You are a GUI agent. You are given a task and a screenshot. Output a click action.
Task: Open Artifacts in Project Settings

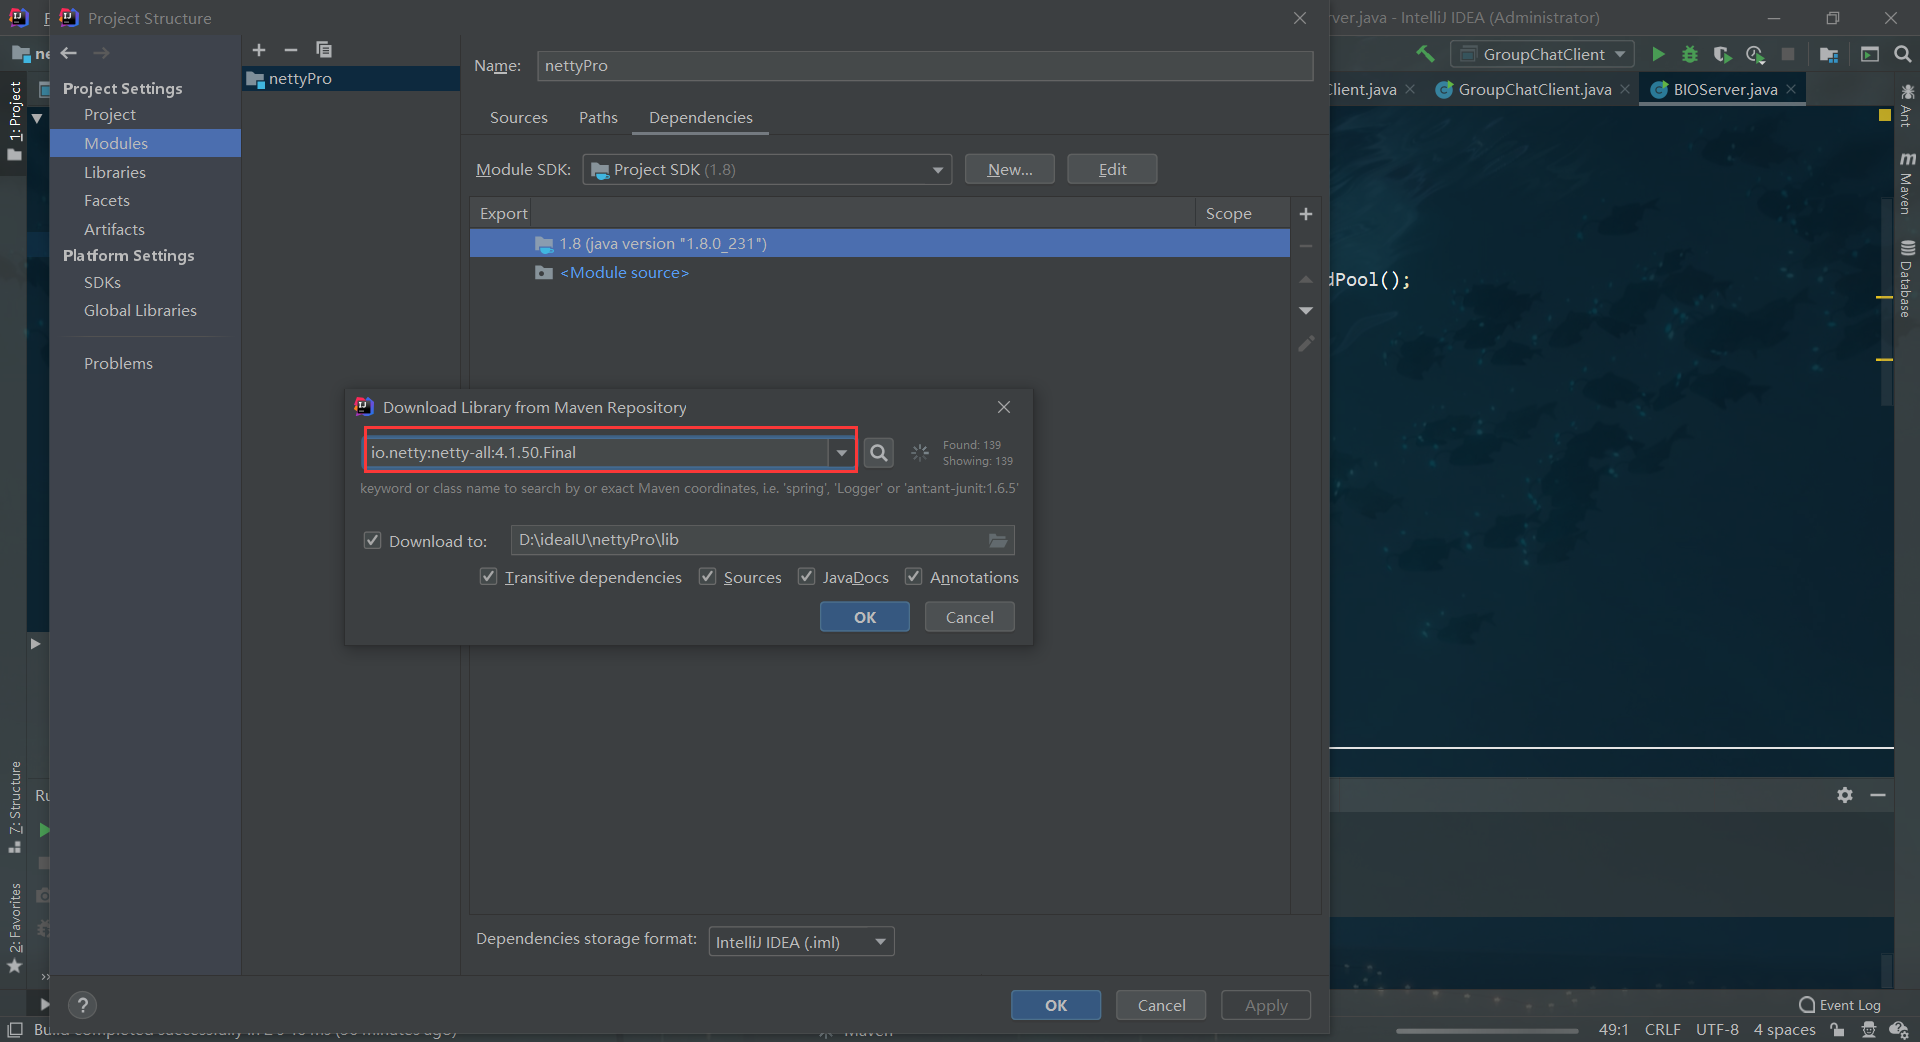coord(114,230)
